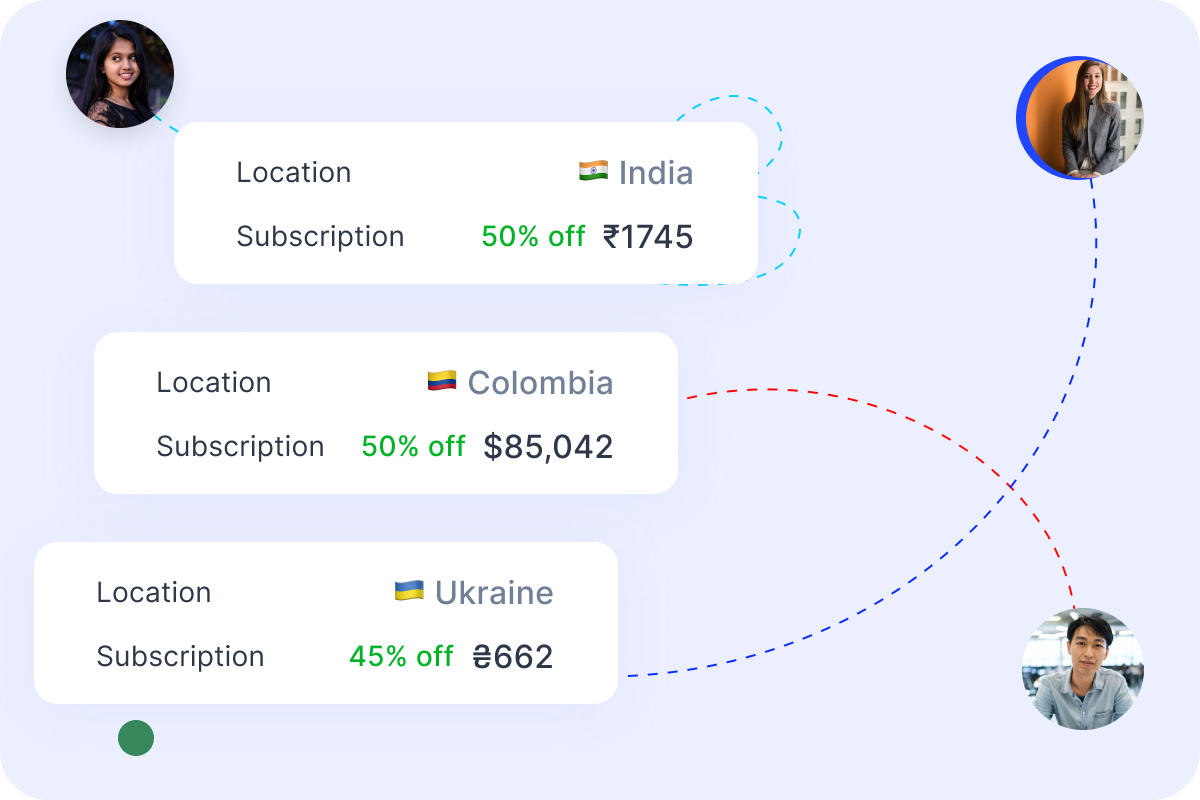Click the Ukraine country name
The height and width of the screenshot is (800, 1200).
tap(494, 593)
